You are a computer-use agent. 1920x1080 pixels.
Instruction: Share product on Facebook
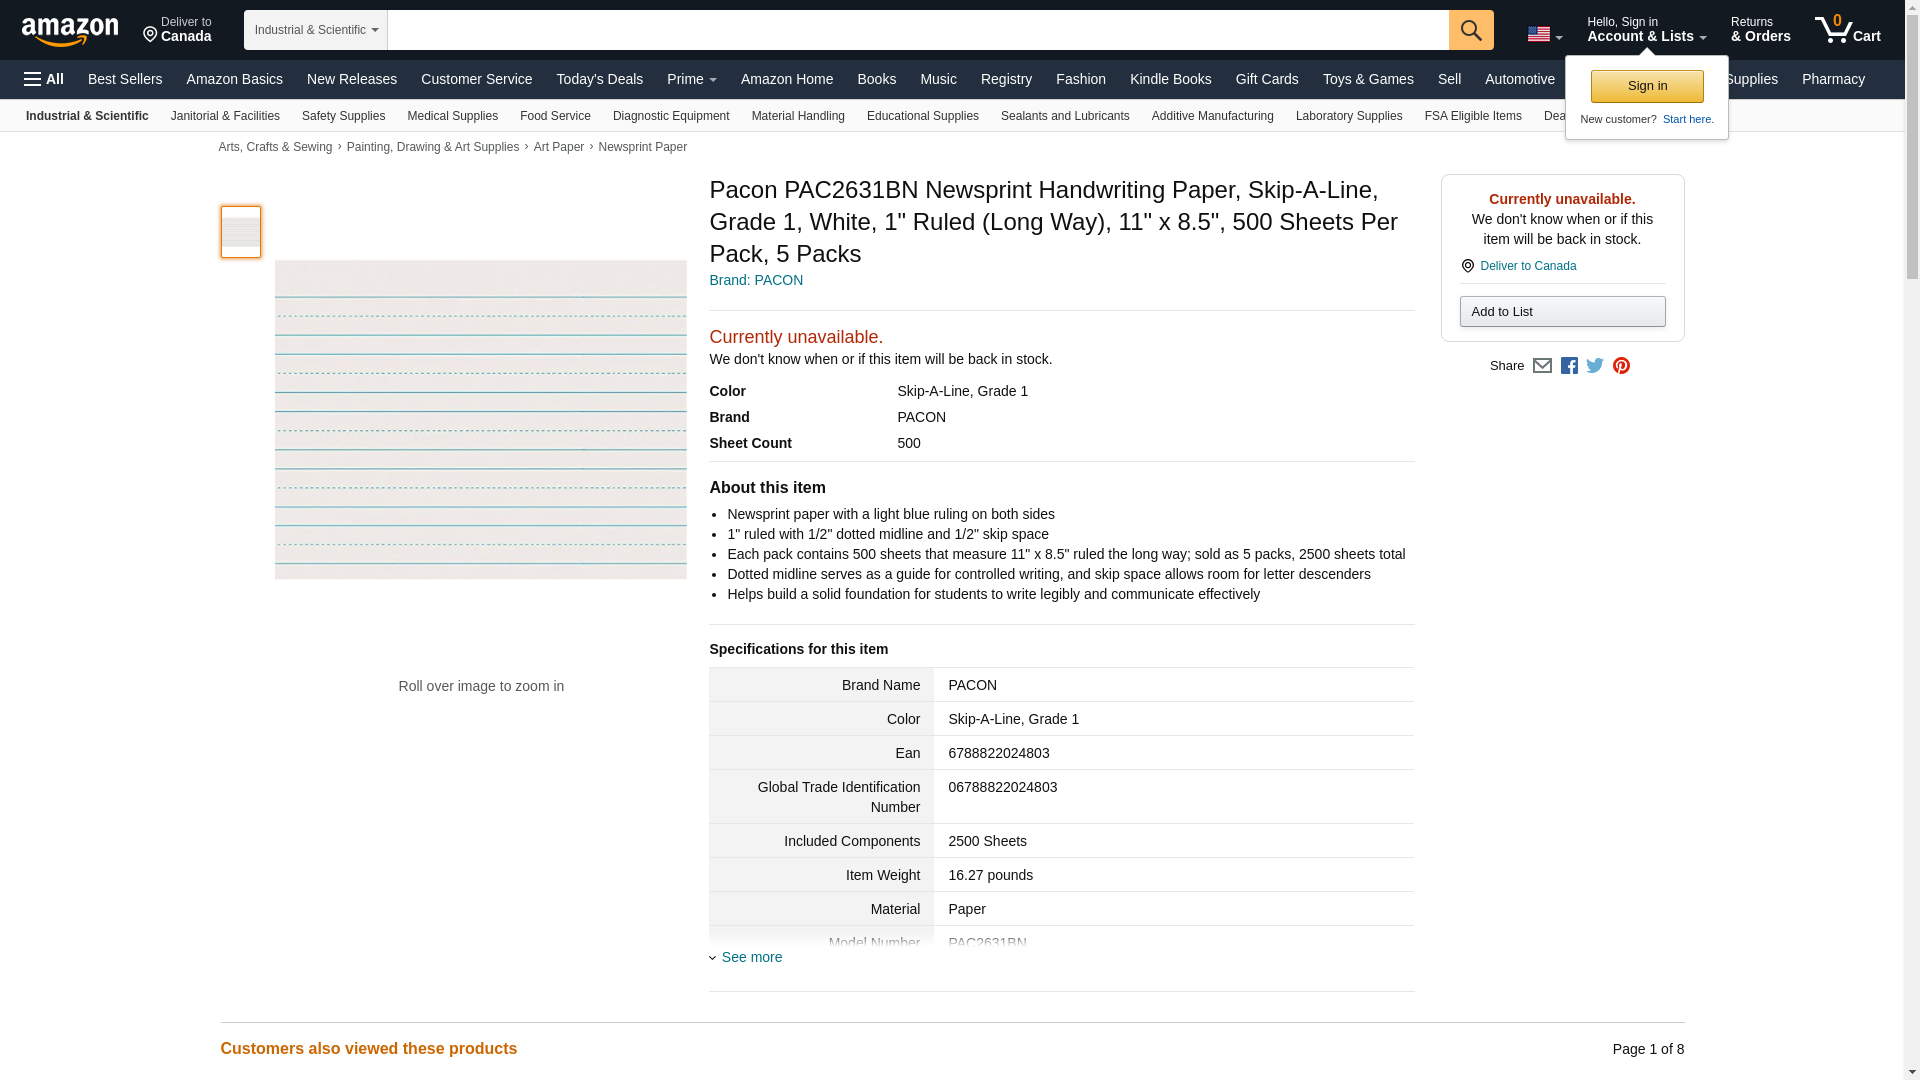coord(1569,366)
